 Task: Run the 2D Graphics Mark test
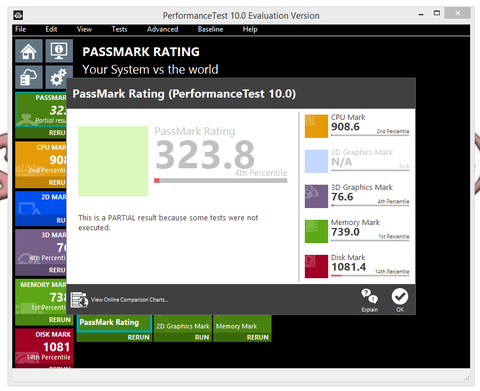[202, 337]
